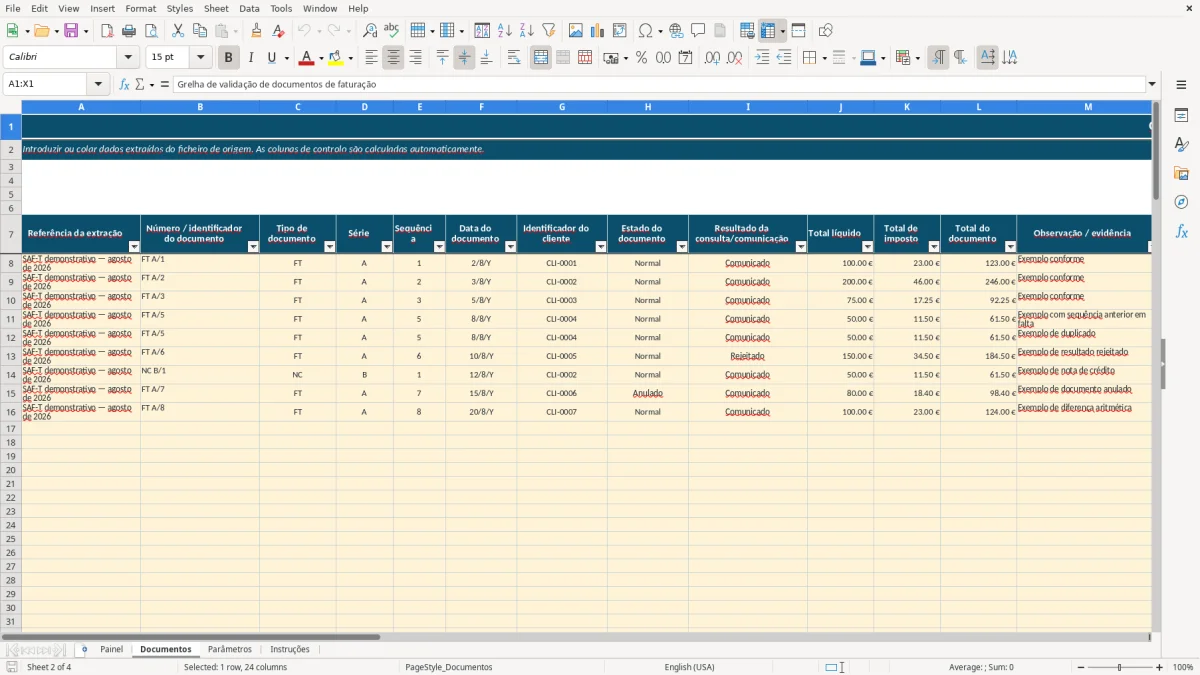Switch to Parâmetros sheet tab
The image size is (1200, 675).
(230, 650)
